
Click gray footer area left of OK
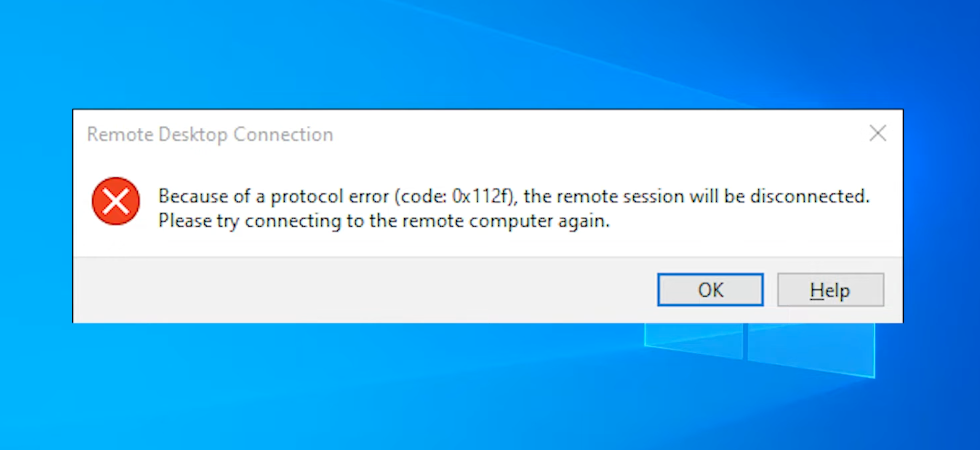pyautogui.click(x=350, y=290)
